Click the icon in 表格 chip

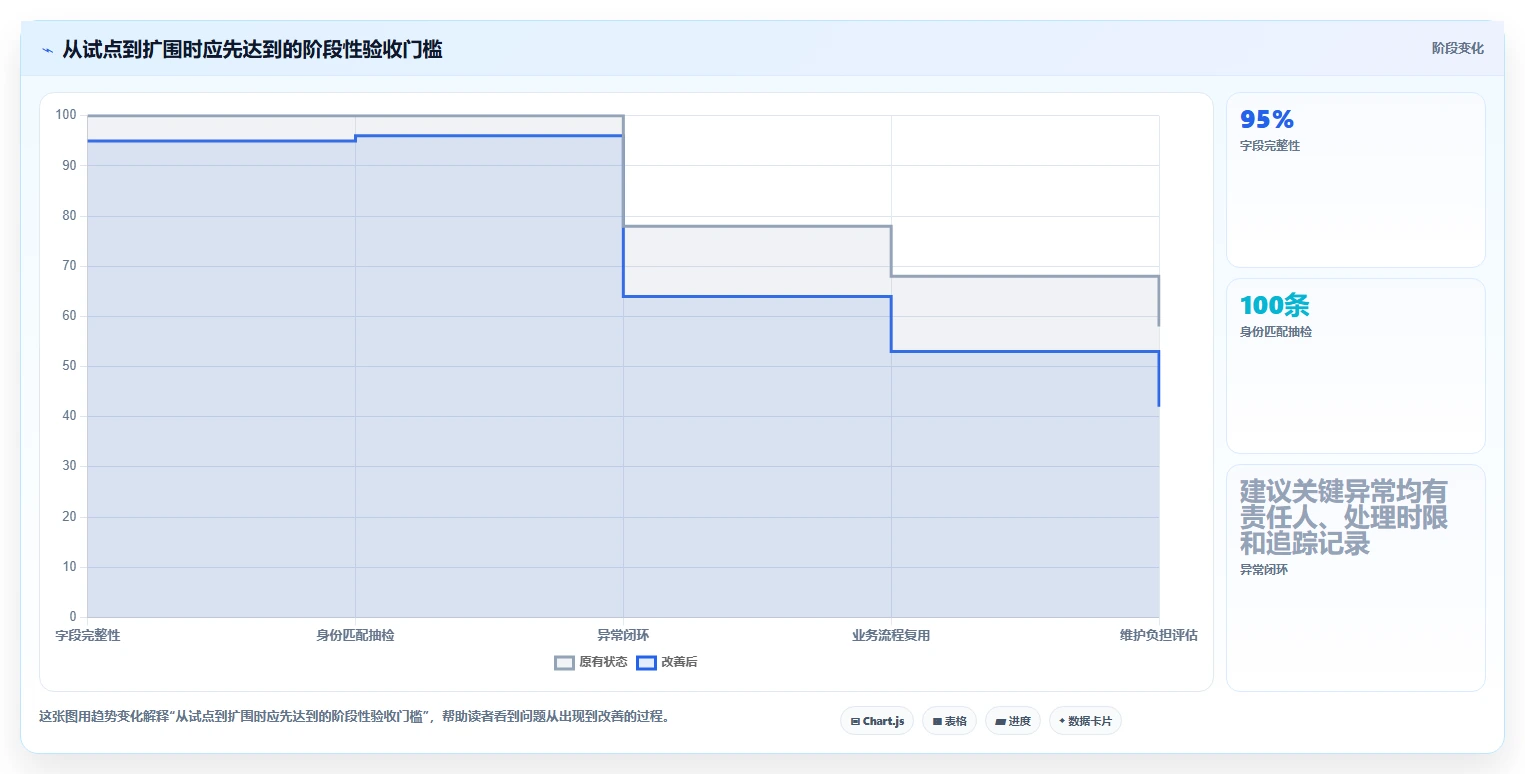pyautogui.click(x=937, y=721)
